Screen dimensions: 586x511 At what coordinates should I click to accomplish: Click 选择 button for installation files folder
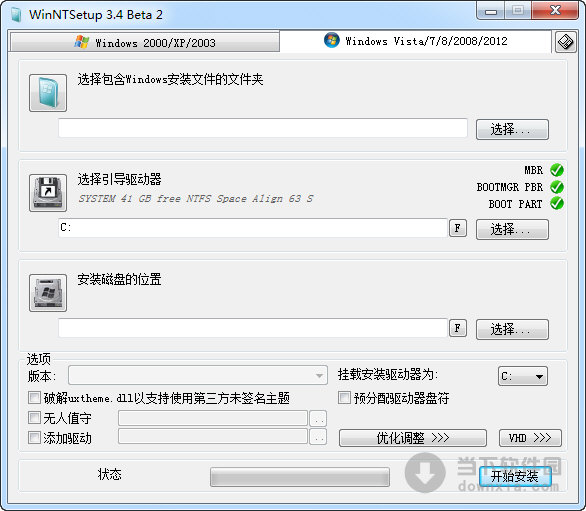click(512, 129)
